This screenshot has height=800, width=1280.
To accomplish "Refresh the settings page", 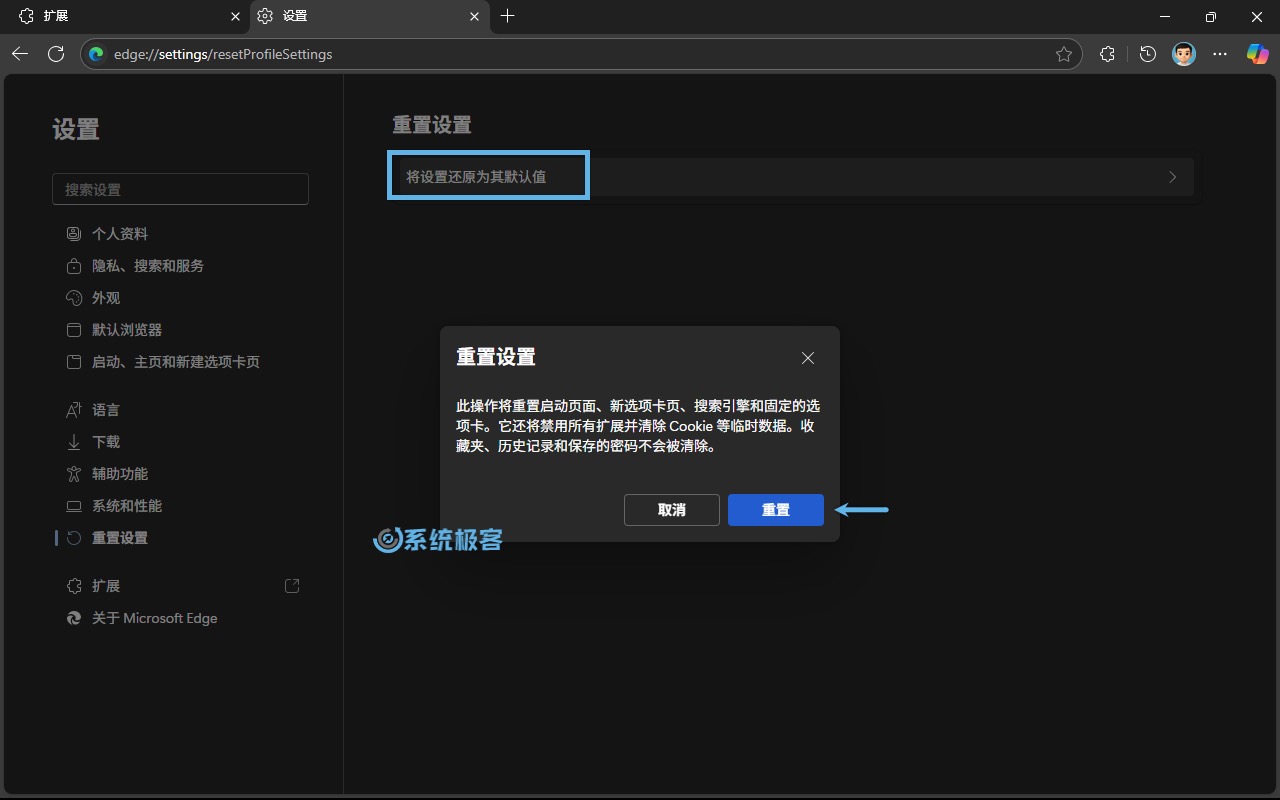I will (56, 54).
